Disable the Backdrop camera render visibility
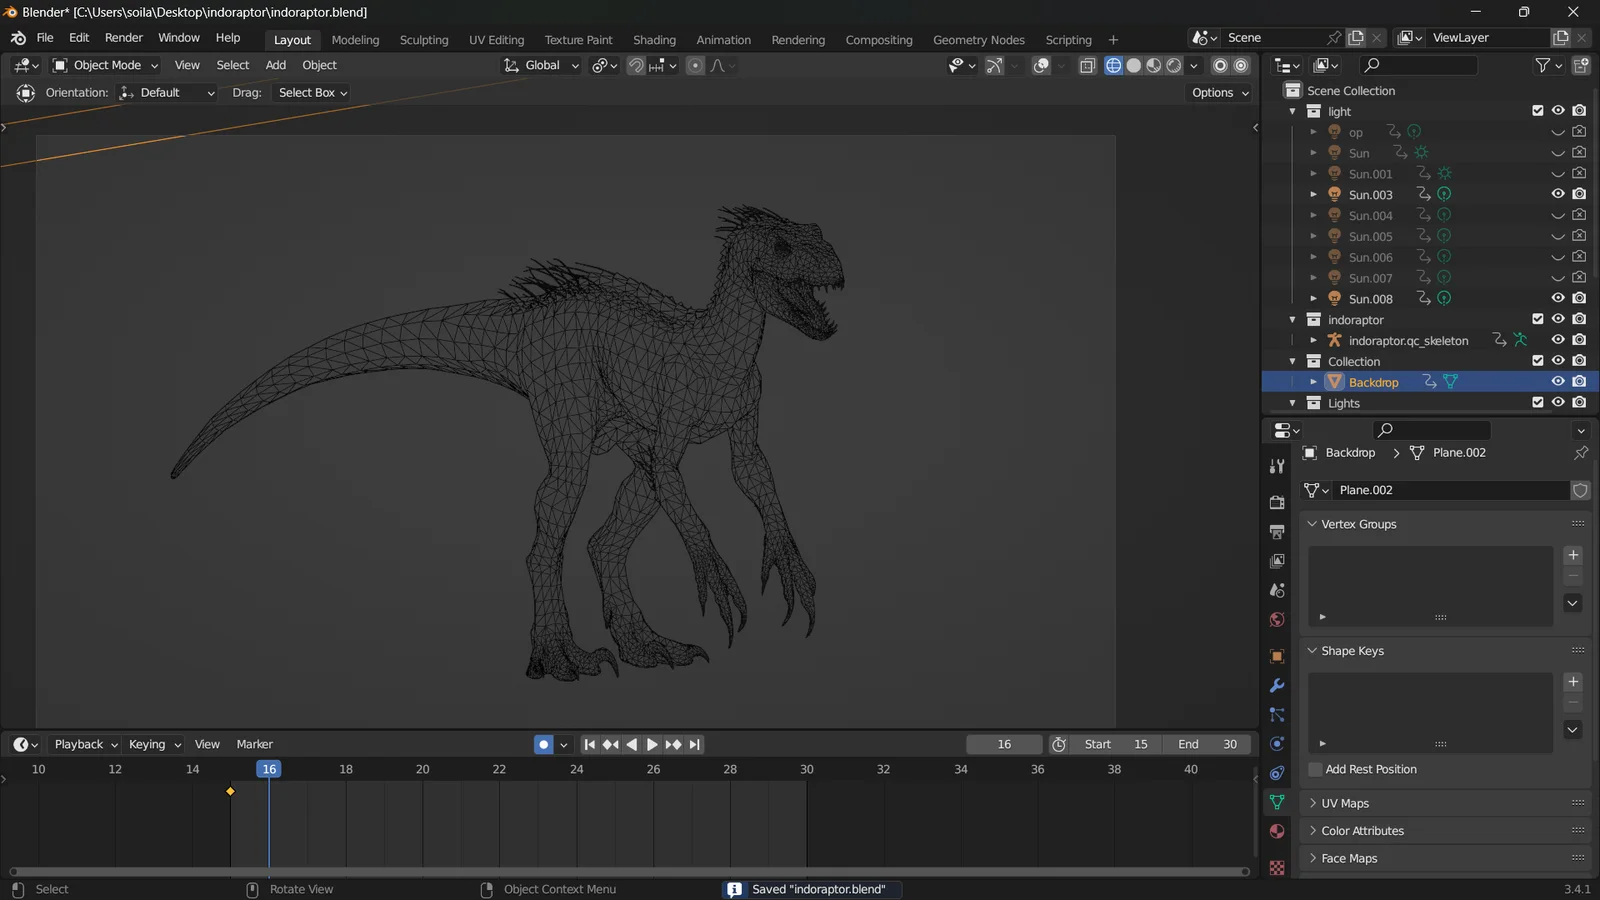Screen dimensions: 1600x900 [x=1579, y=381]
